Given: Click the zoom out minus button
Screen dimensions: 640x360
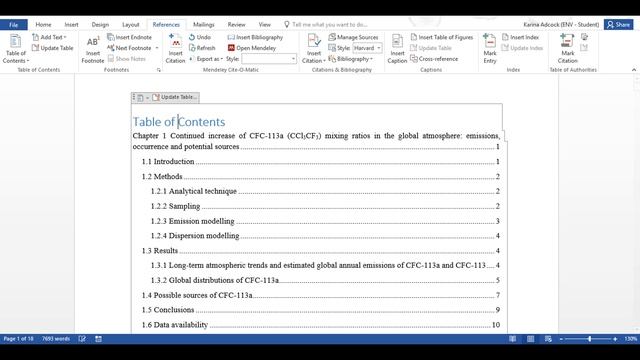Looking at the screenshot, I should (x=561, y=339).
